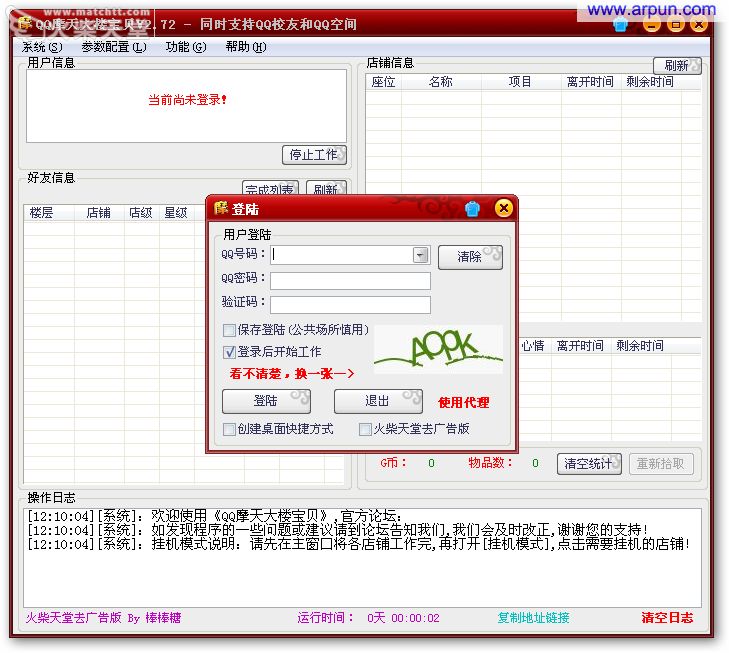This screenshot has height=653, width=729.
Task: Click the app icon in login dialog title
Action: [221, 208]
